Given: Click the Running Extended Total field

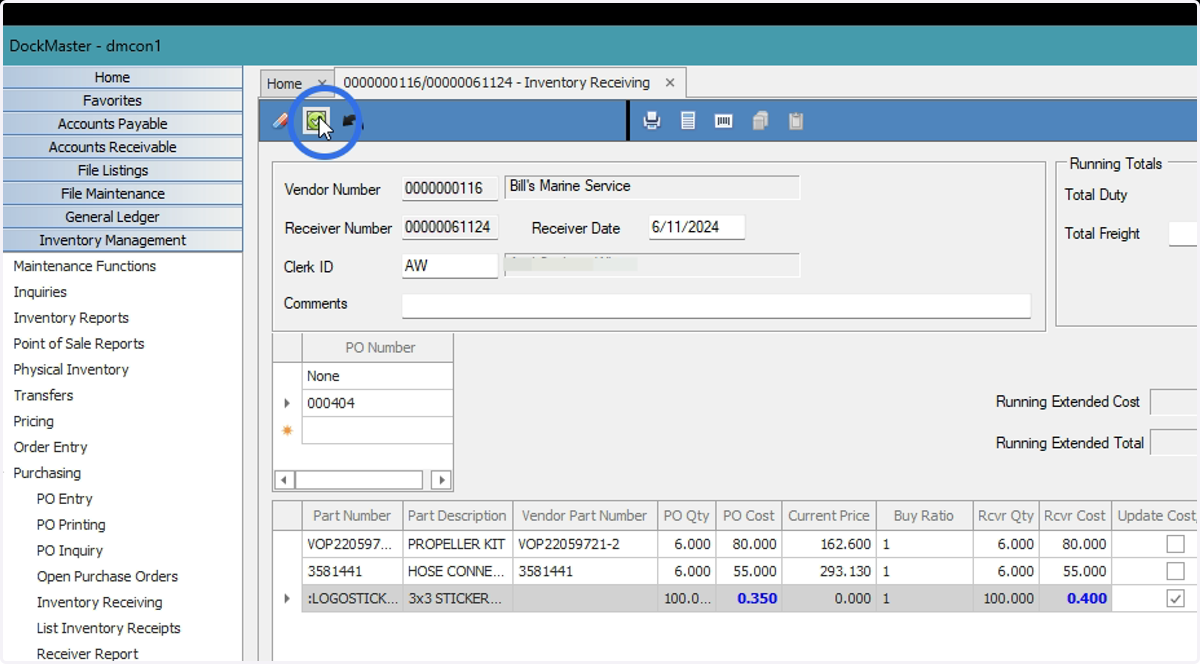Looking at the screenshot, I should point(1174,443).
